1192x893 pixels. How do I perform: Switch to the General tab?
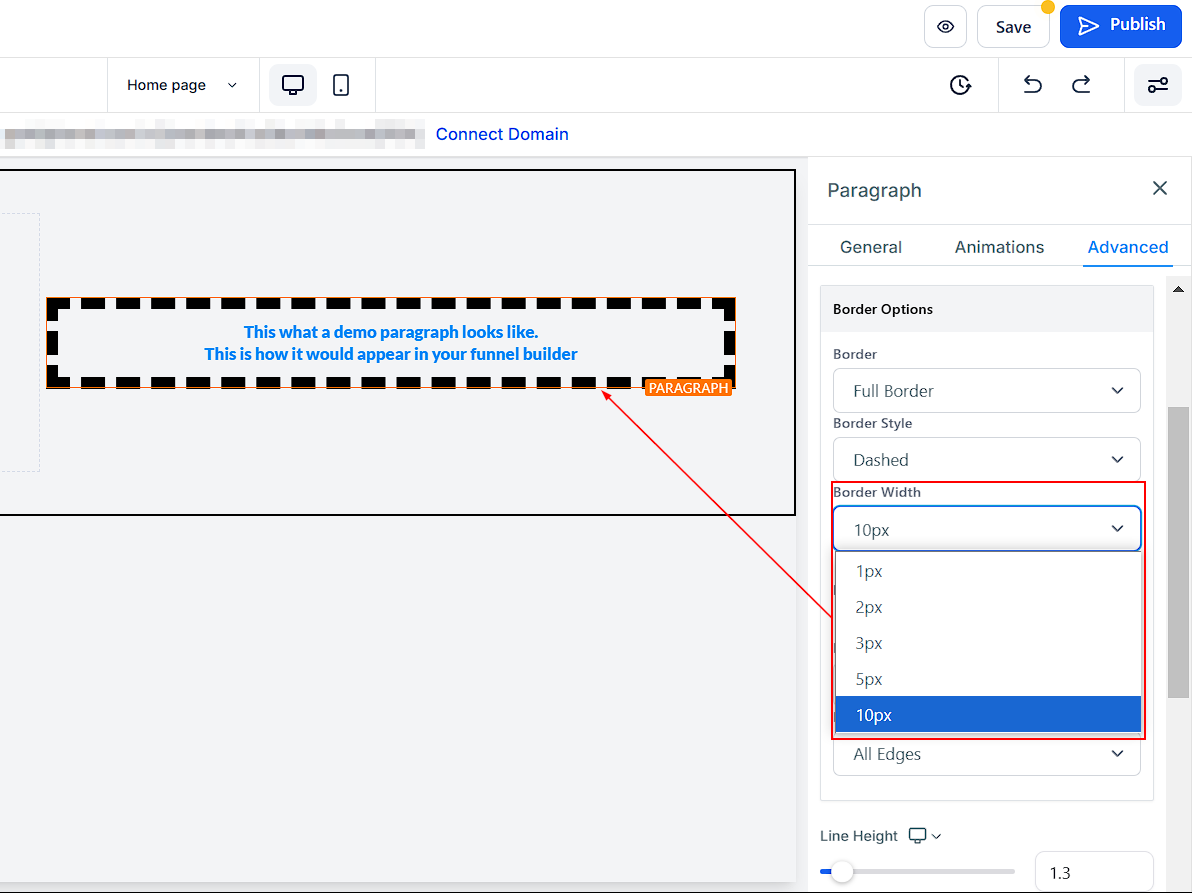[x=870, y=247]
